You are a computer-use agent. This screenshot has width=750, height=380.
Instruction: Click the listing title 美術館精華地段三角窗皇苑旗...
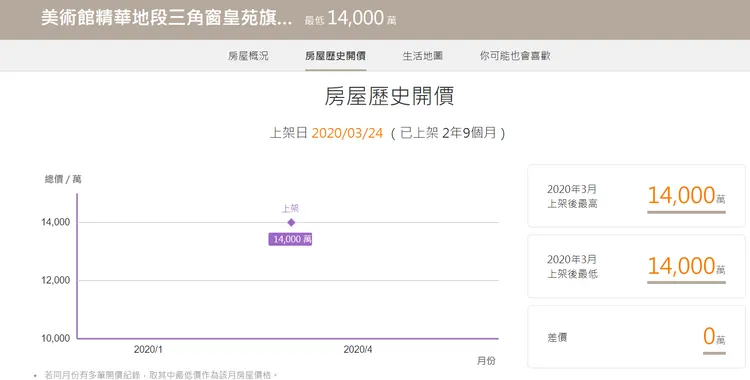click(x=166, y=18)
